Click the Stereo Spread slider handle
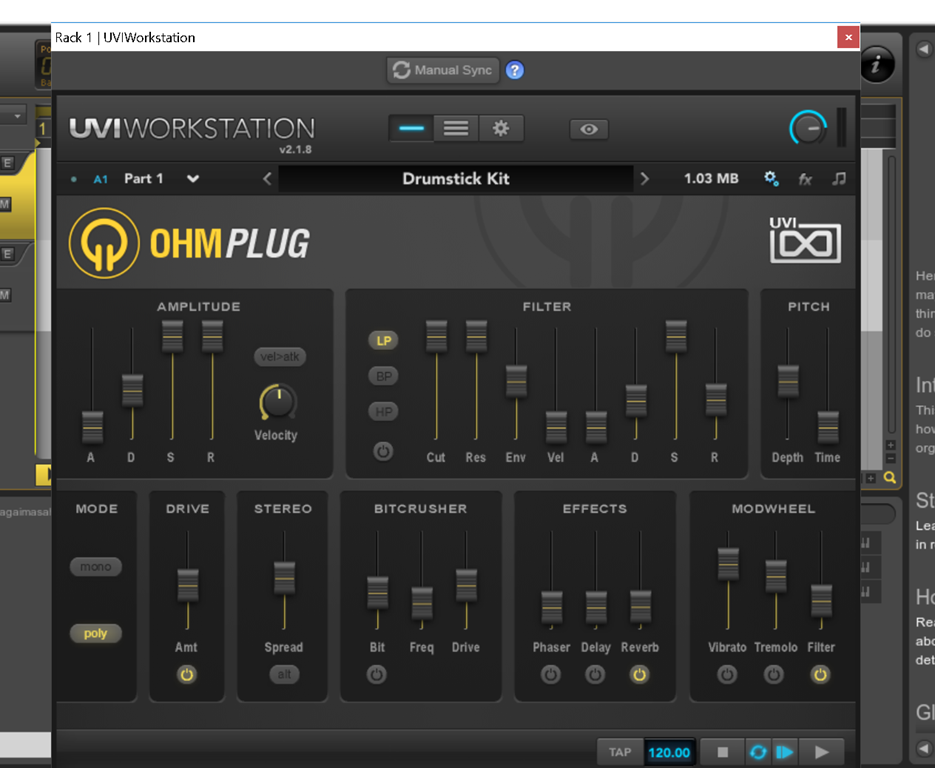935x768 pixels. tap(284, 578)
